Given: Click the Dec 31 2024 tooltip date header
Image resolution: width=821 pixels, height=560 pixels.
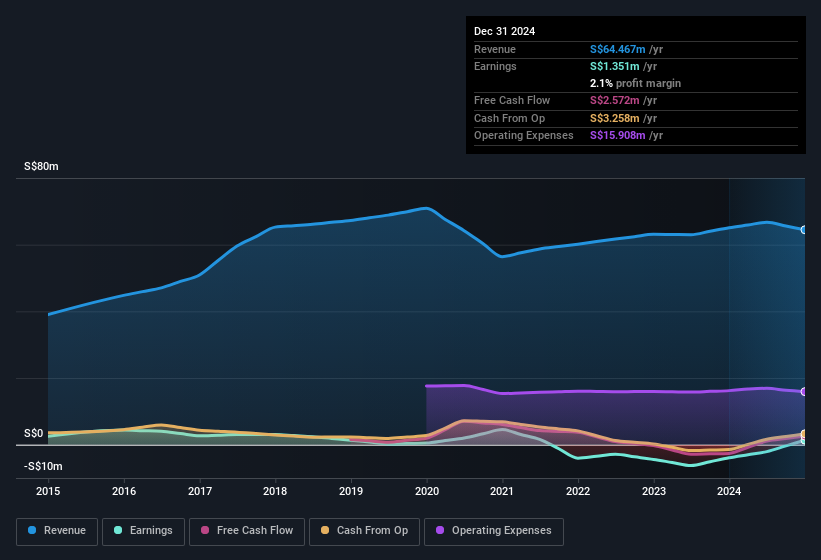Looking at the screenshot, I should pos(504,31).
